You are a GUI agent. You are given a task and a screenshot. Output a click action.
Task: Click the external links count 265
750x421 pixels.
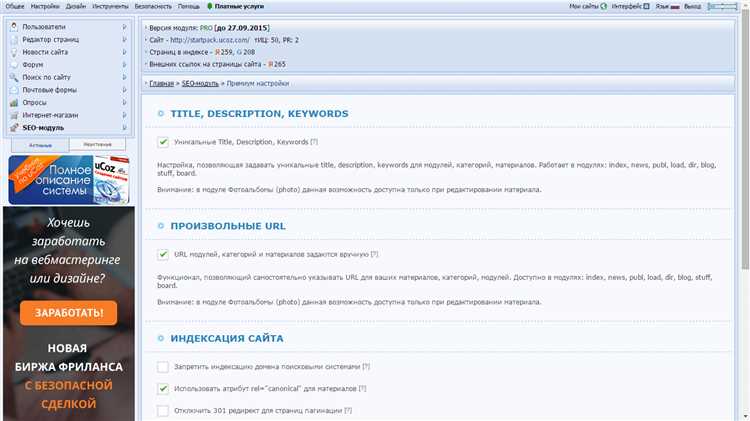tap(279, 64)
